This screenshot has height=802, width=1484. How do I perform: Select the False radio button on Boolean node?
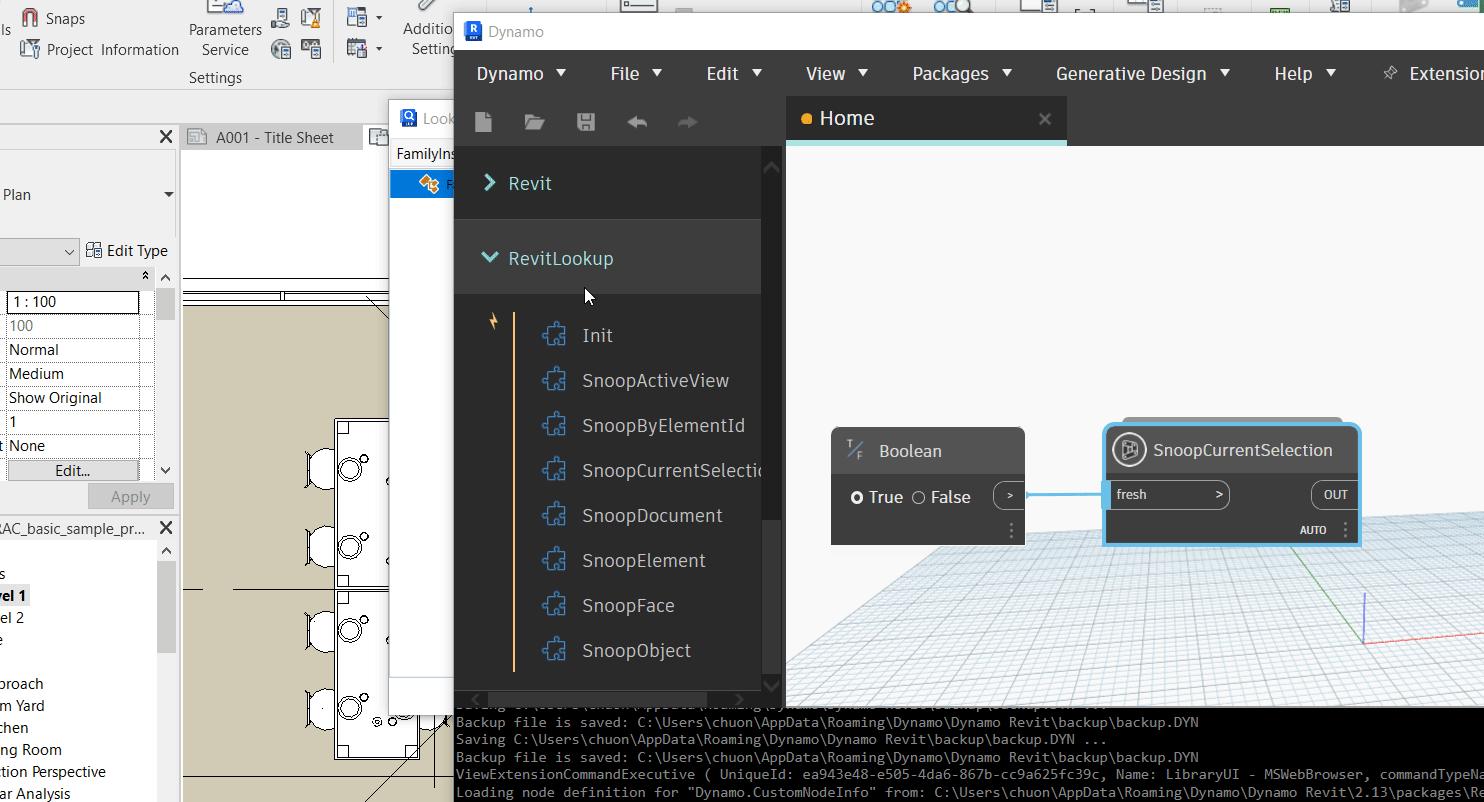click(919, 497)
